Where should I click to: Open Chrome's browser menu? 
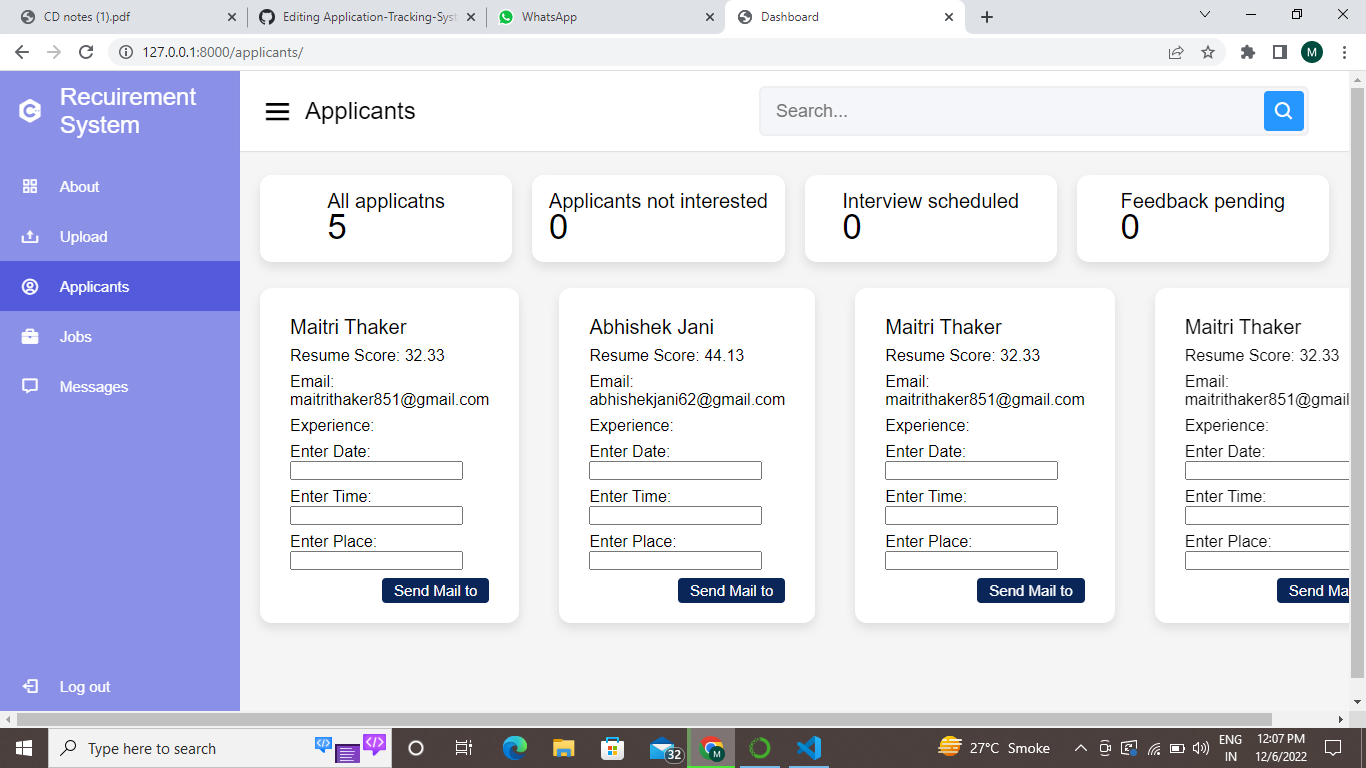(x=1342, y=50)
